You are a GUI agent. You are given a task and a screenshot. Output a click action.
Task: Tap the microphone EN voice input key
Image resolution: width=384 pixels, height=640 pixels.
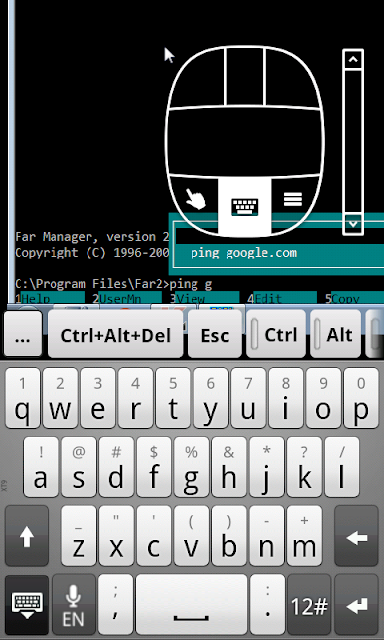tap(73, 604)
